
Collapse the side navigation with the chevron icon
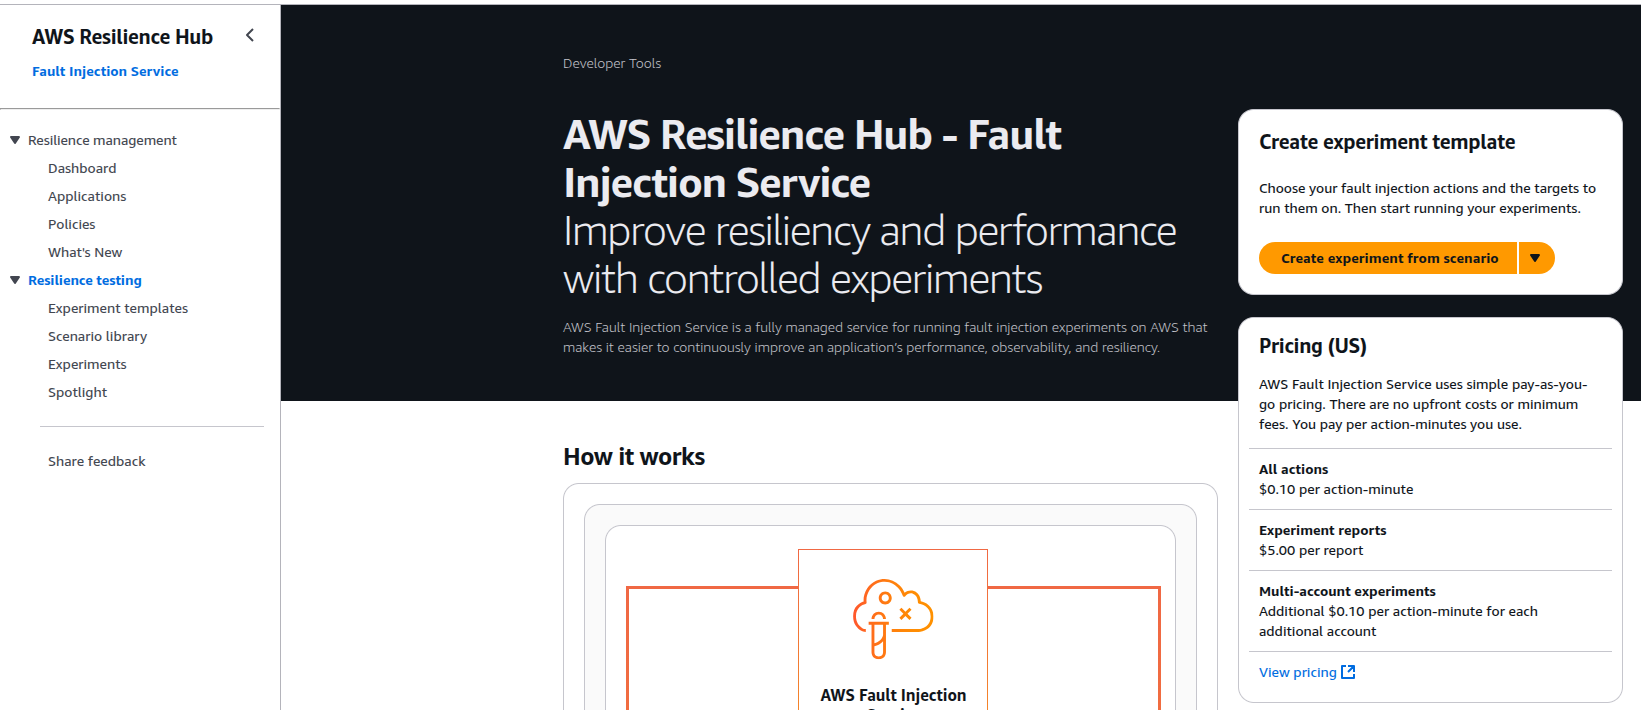(250, 35)
